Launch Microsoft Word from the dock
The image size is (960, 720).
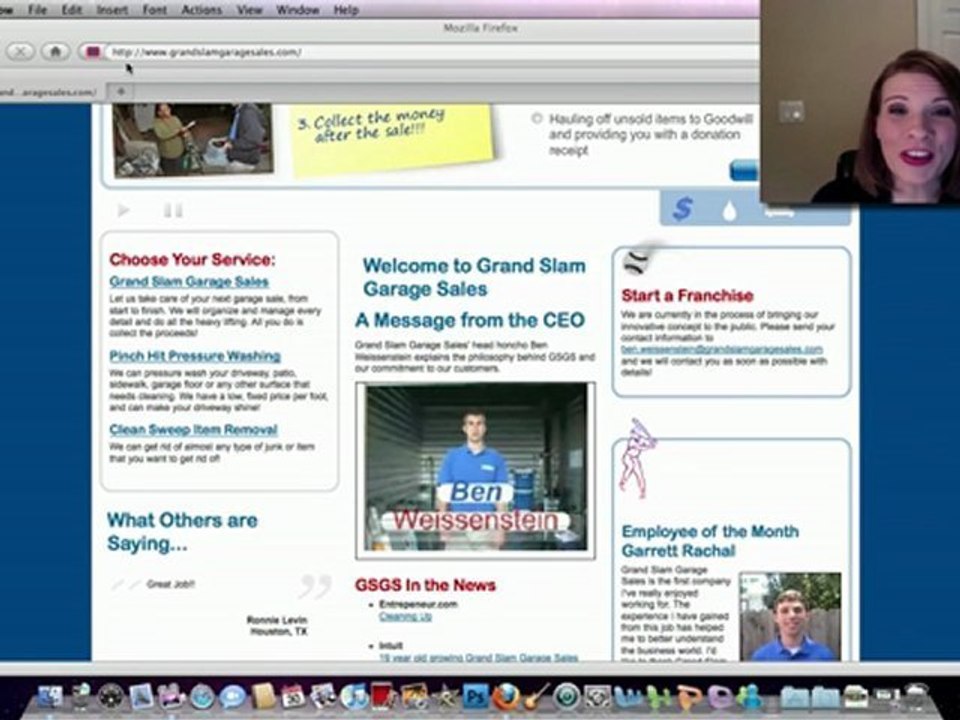(x=628, y=697)
